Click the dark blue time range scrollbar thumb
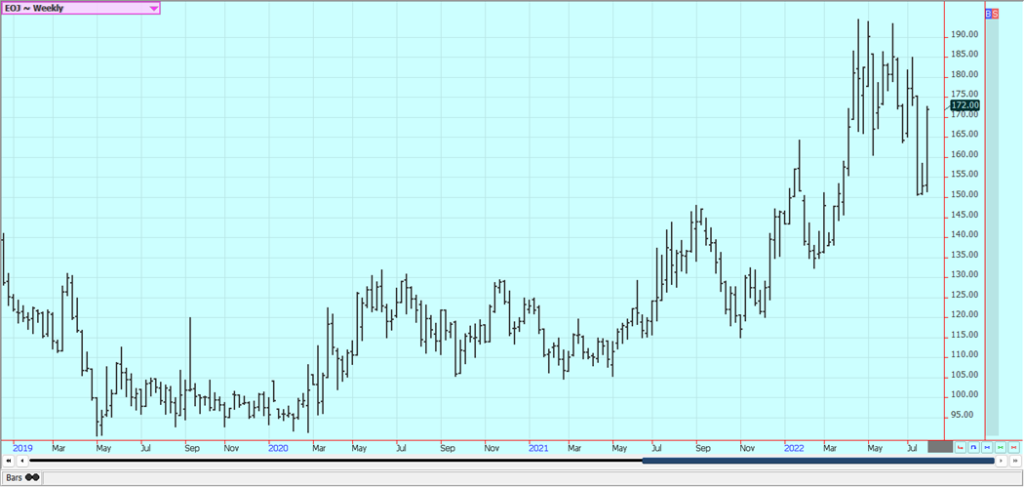Screen dimensions: 1024x487 point(818,461)
